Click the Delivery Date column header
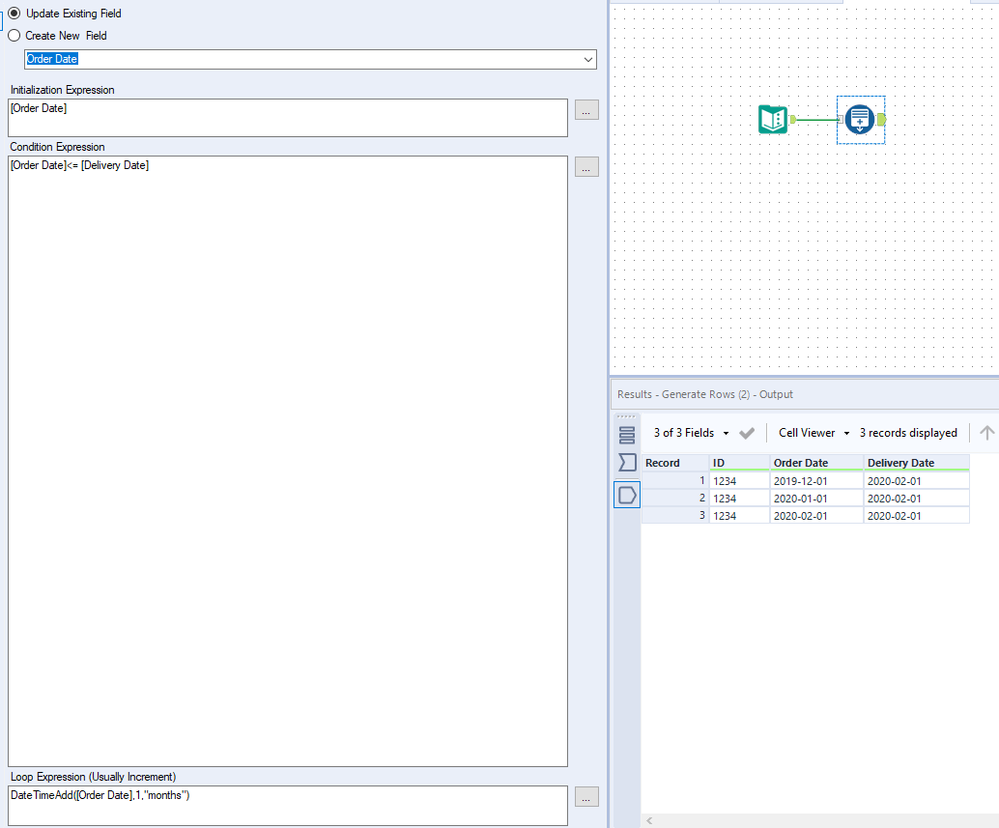Screen dimensions: 999x828 coord(916,463)
